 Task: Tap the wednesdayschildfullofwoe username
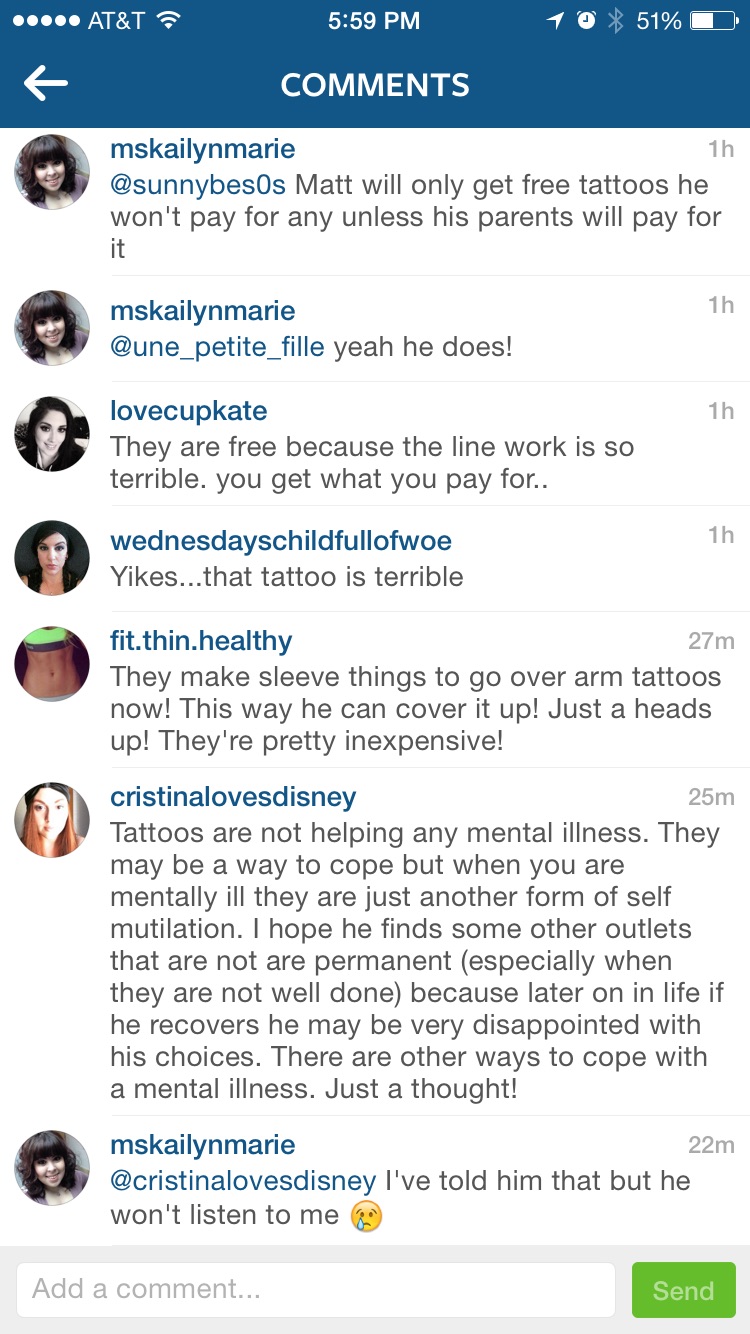[281, 541]
